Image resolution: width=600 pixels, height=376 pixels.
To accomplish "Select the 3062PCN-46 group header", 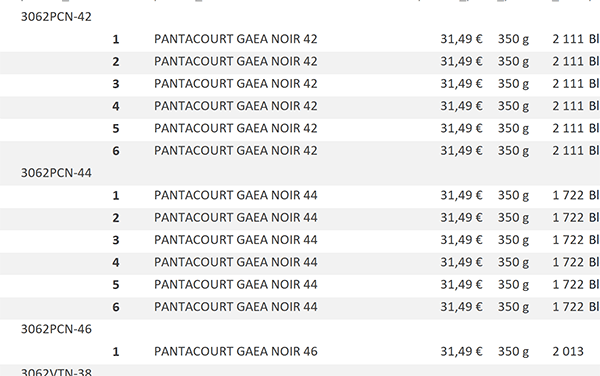I will [x=56, y=329].
